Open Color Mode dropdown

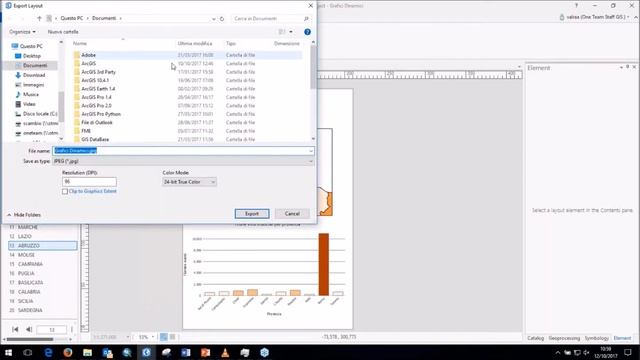pyautogui.click(x=189, y=182)
